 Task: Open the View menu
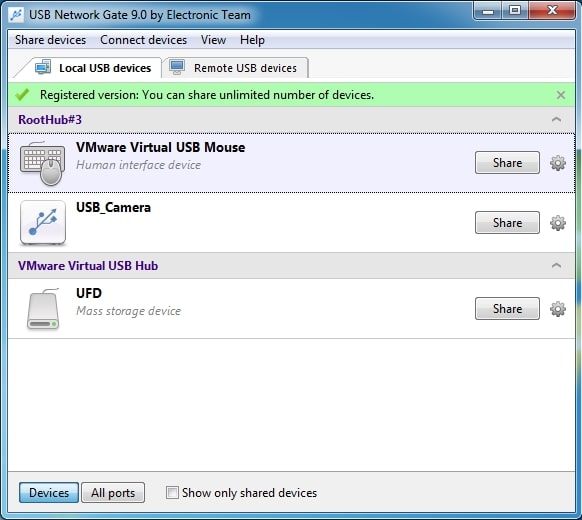click(x=213, y=40)
